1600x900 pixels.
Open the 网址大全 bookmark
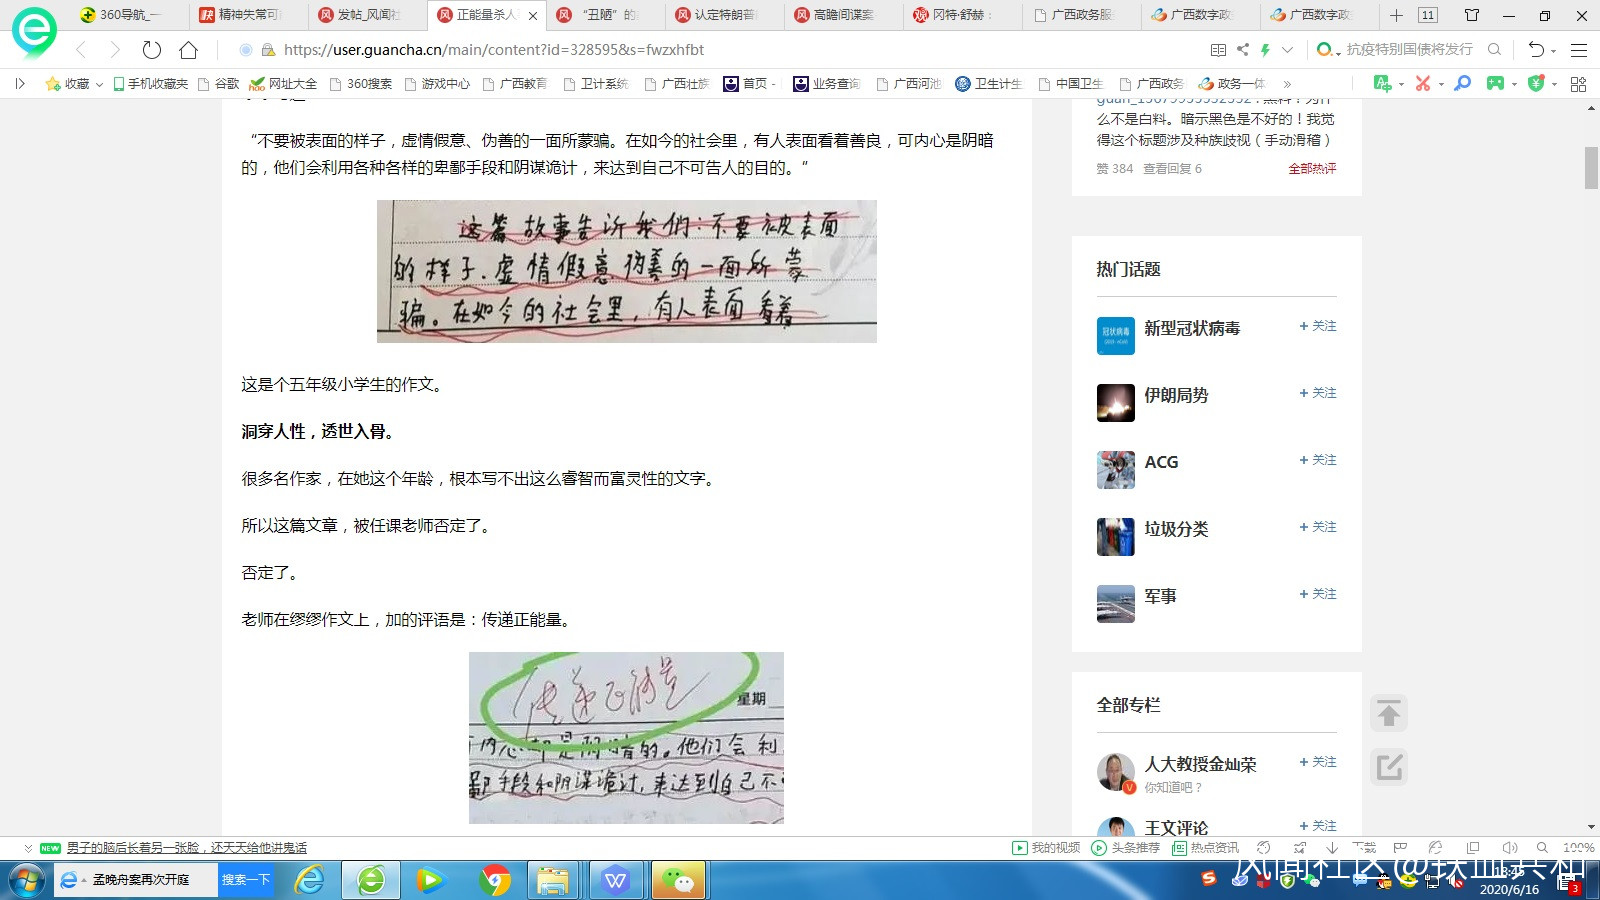284,84
